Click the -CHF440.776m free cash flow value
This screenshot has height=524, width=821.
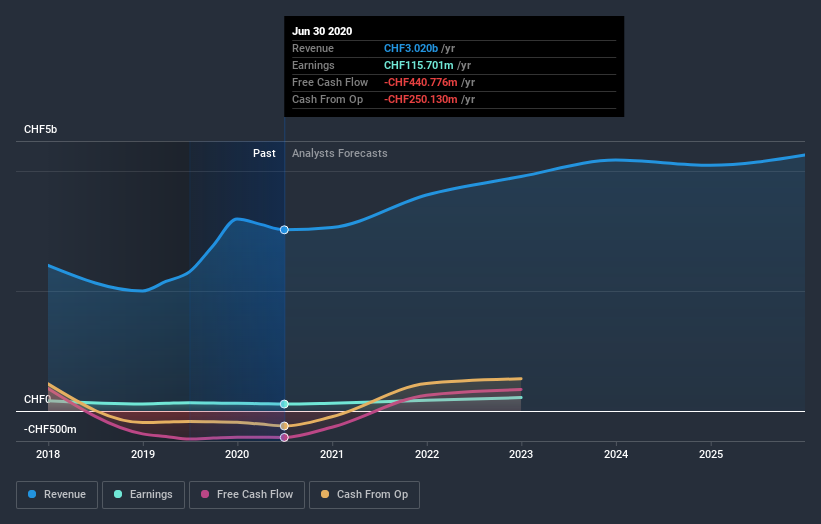point(421,82)
